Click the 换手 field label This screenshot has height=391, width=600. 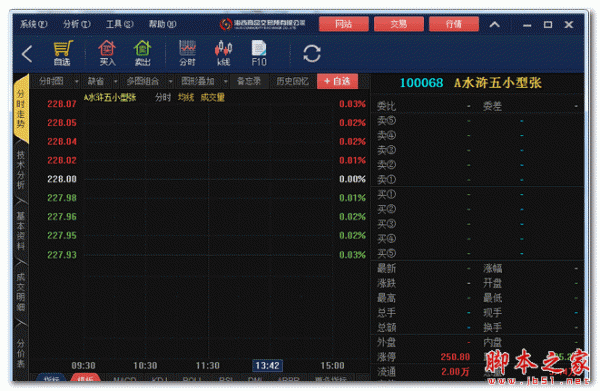[492, 327]
